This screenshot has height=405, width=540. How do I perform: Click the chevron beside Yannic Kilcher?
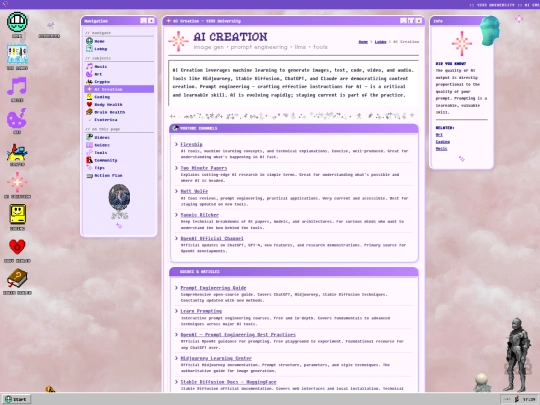[176, 215]
